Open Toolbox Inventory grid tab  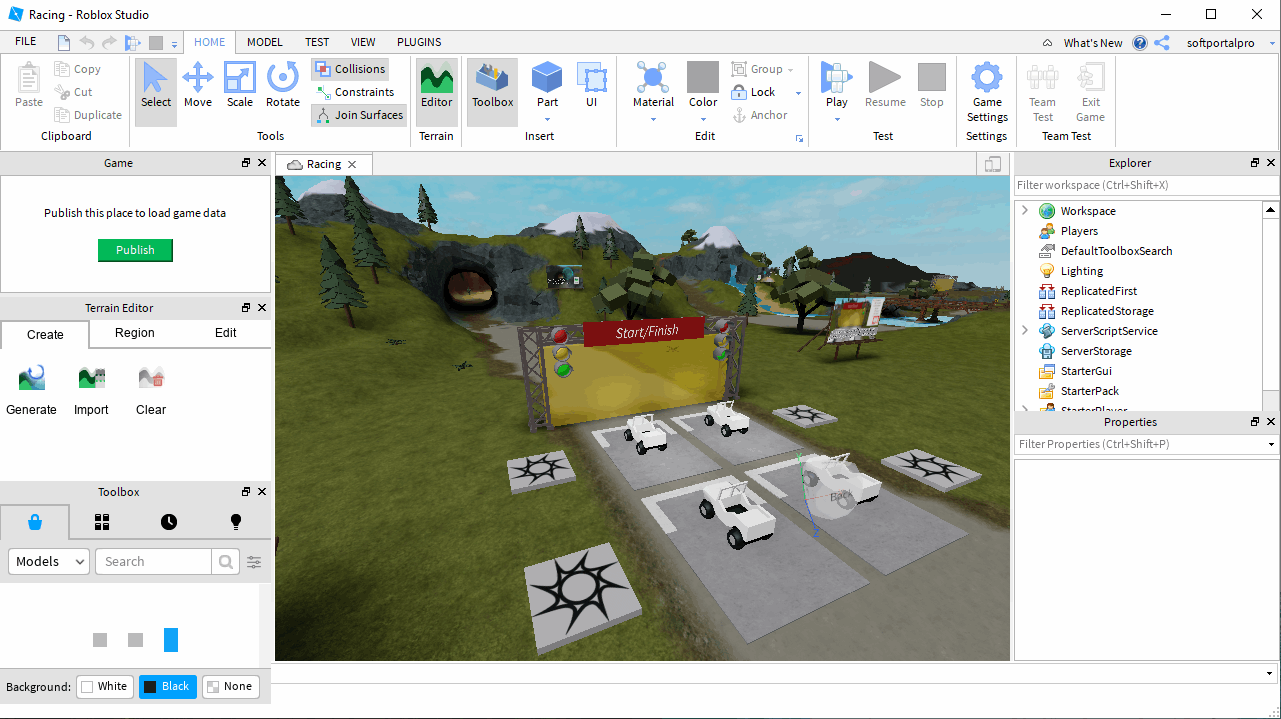(102, 522)
